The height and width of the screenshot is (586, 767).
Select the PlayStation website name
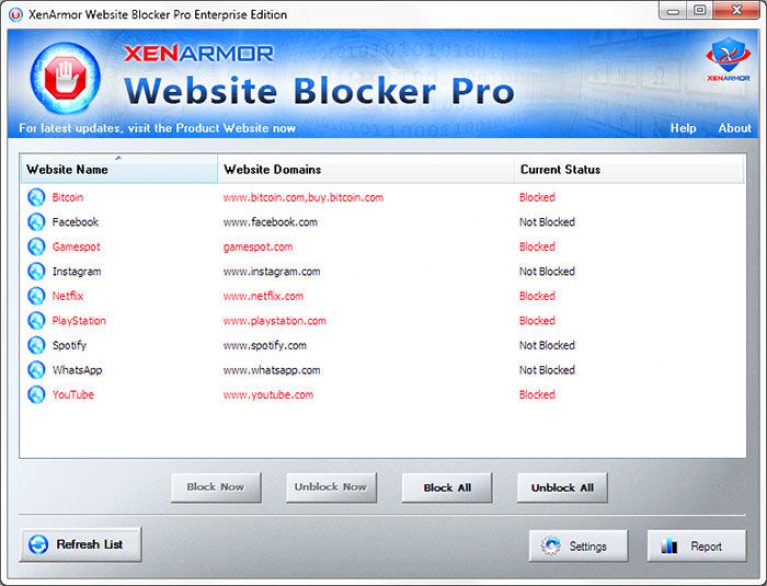tap(79, 321)
